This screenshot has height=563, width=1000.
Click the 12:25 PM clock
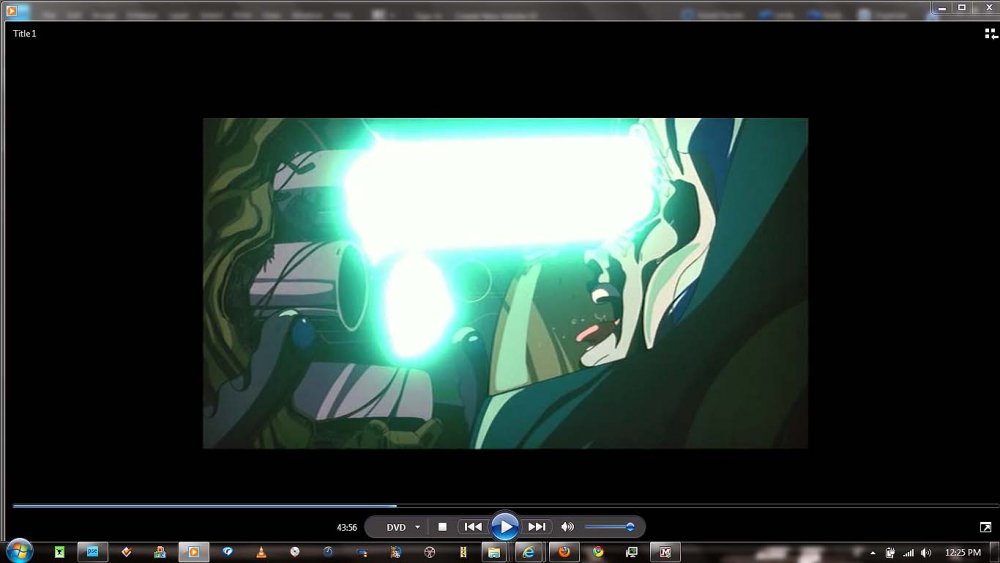coord(962,552)
